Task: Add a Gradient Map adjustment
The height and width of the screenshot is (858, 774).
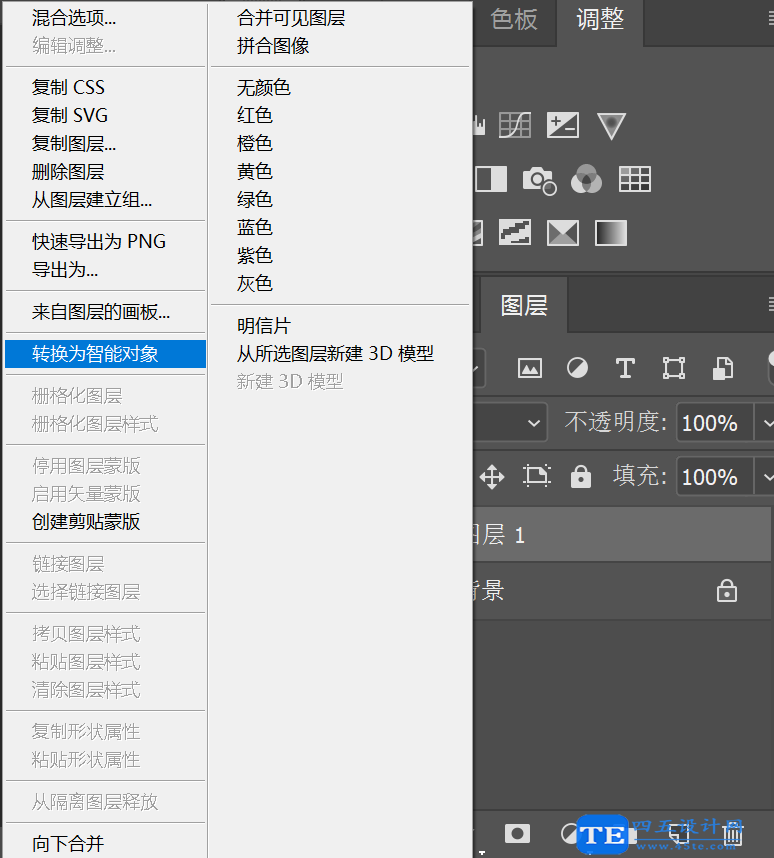Action: point(611,233)
